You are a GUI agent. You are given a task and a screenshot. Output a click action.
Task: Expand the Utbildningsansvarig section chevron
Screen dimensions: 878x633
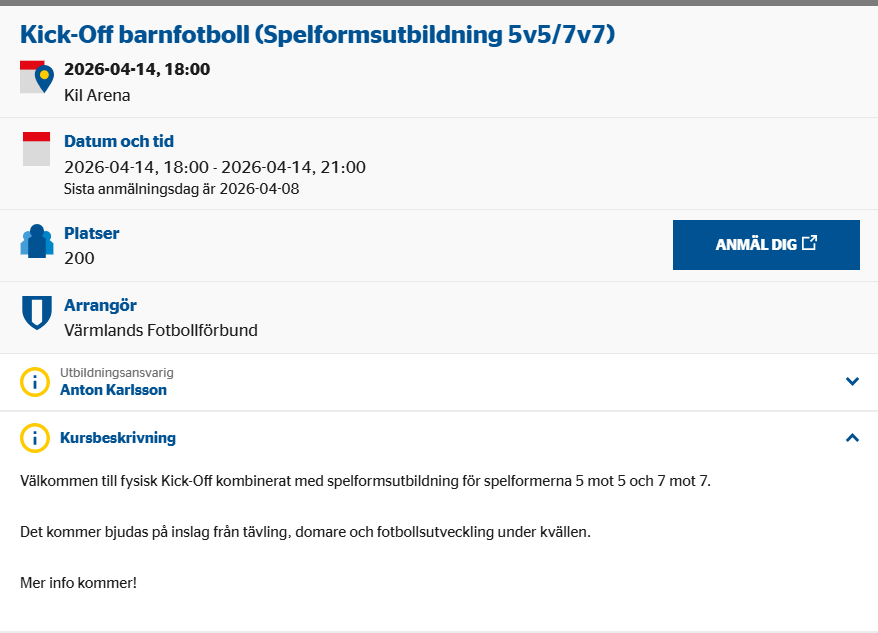point(852,381)
